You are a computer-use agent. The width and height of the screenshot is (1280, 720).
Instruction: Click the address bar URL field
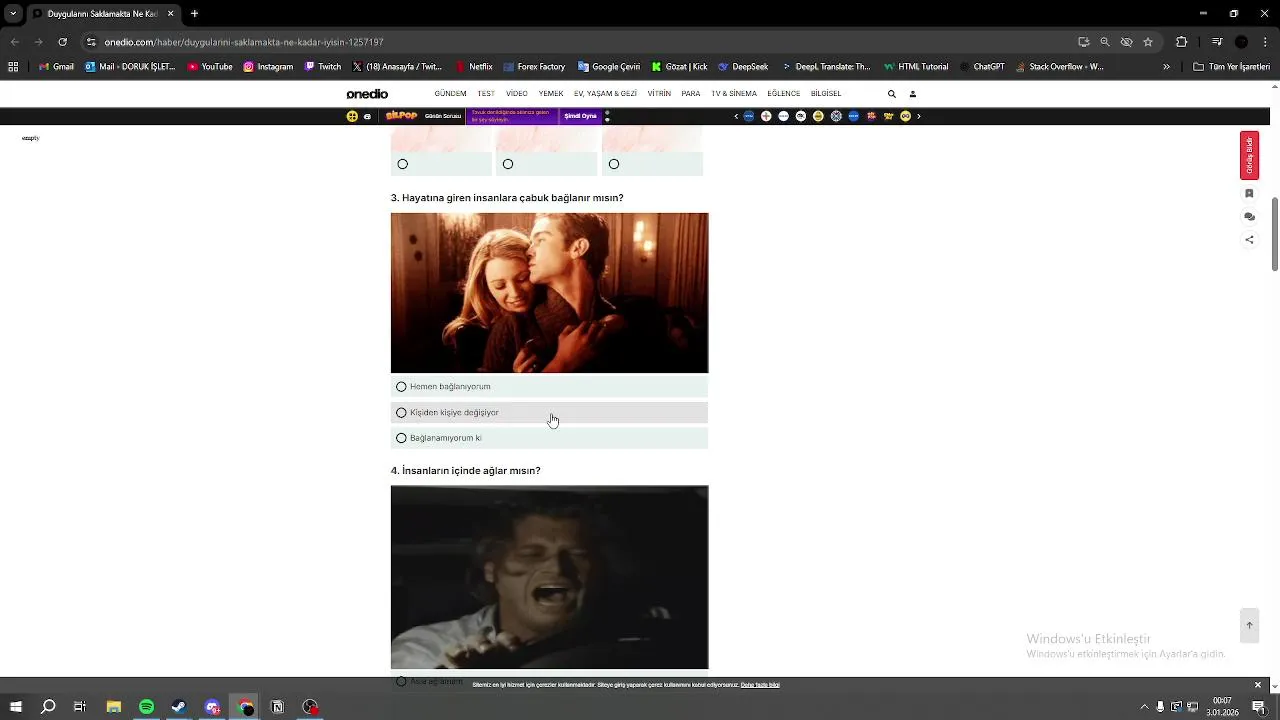(x=580, y=42)
